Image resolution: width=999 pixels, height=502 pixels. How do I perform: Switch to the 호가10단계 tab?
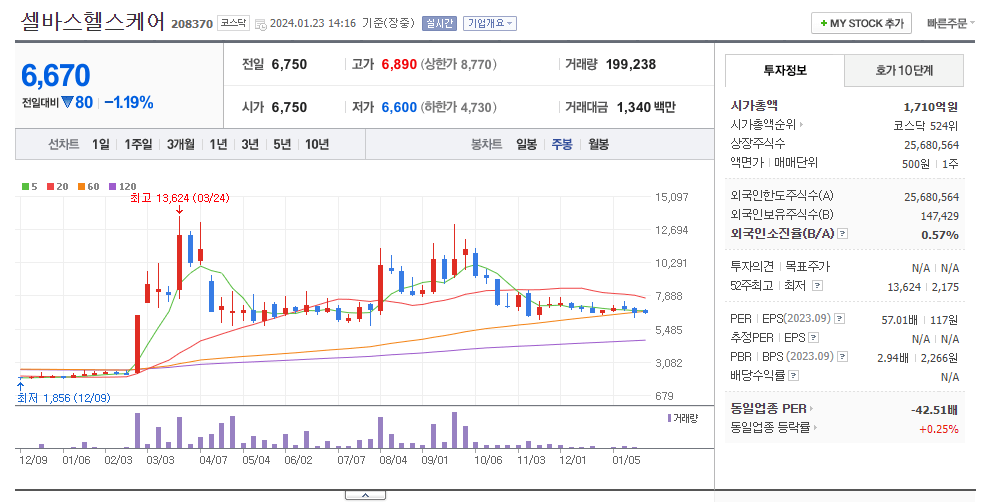(x=904, y=70)
